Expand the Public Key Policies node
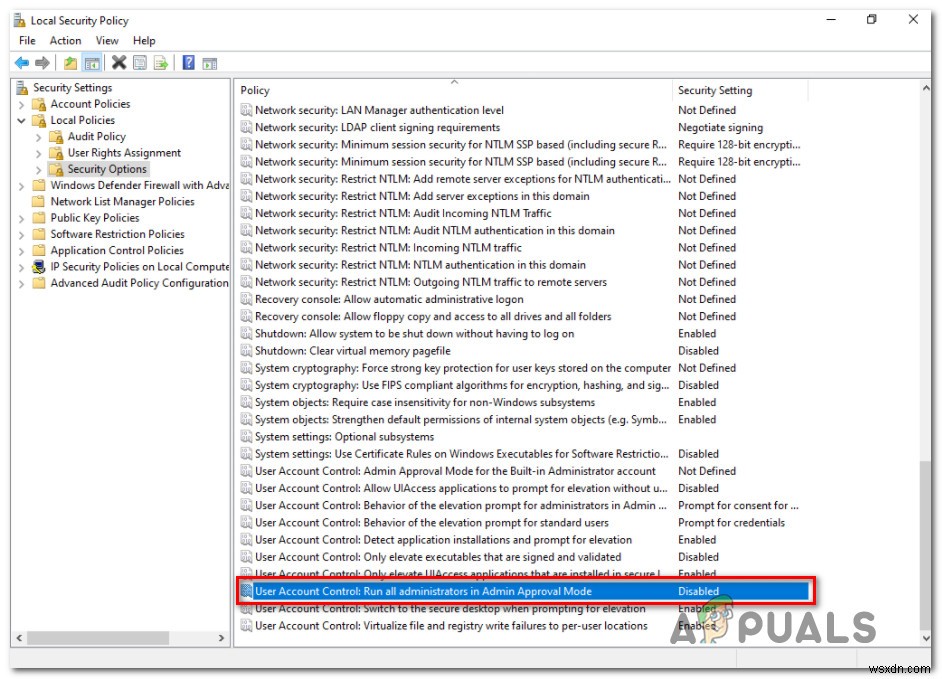The height and width of the screenshot is (679, 942). (x=22, y=218)
